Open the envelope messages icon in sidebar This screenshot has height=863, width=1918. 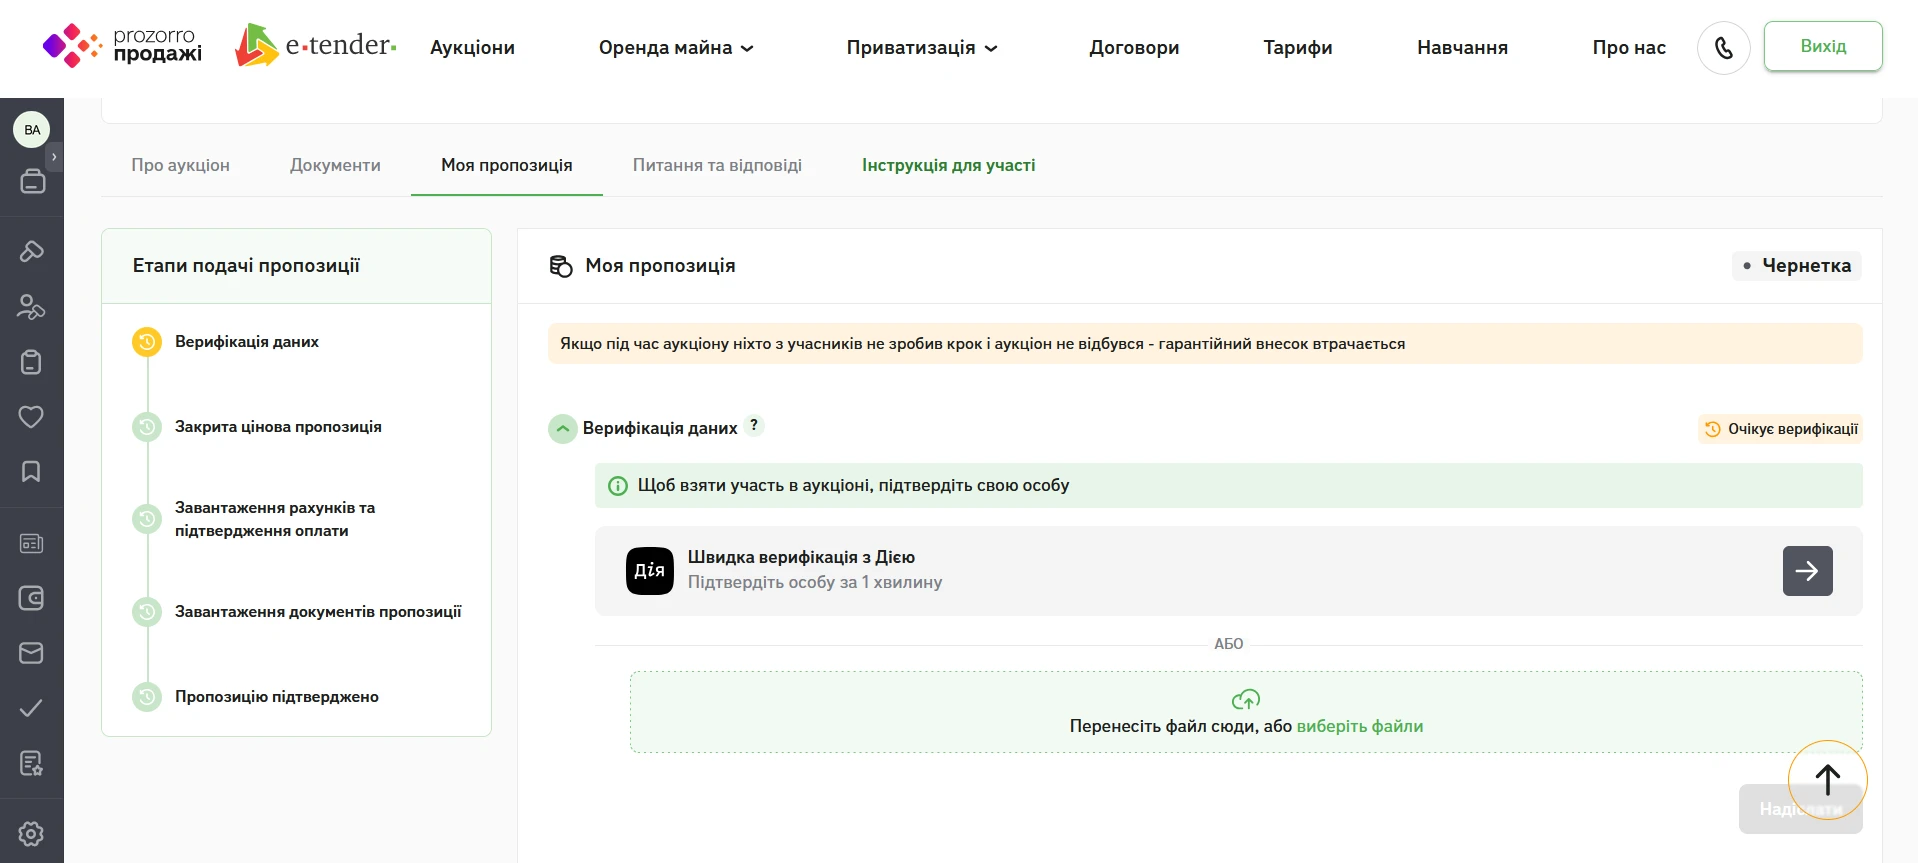pos(31,653)
